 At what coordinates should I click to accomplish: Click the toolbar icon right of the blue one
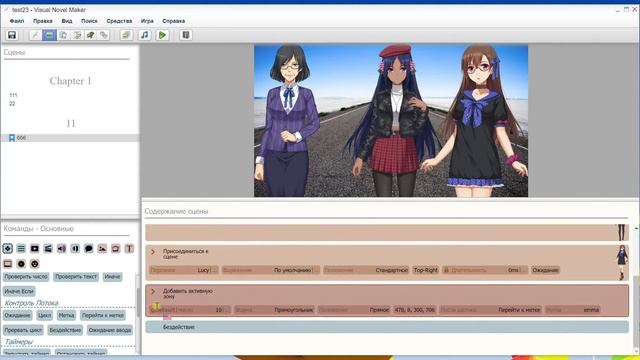tap(63, 35)
